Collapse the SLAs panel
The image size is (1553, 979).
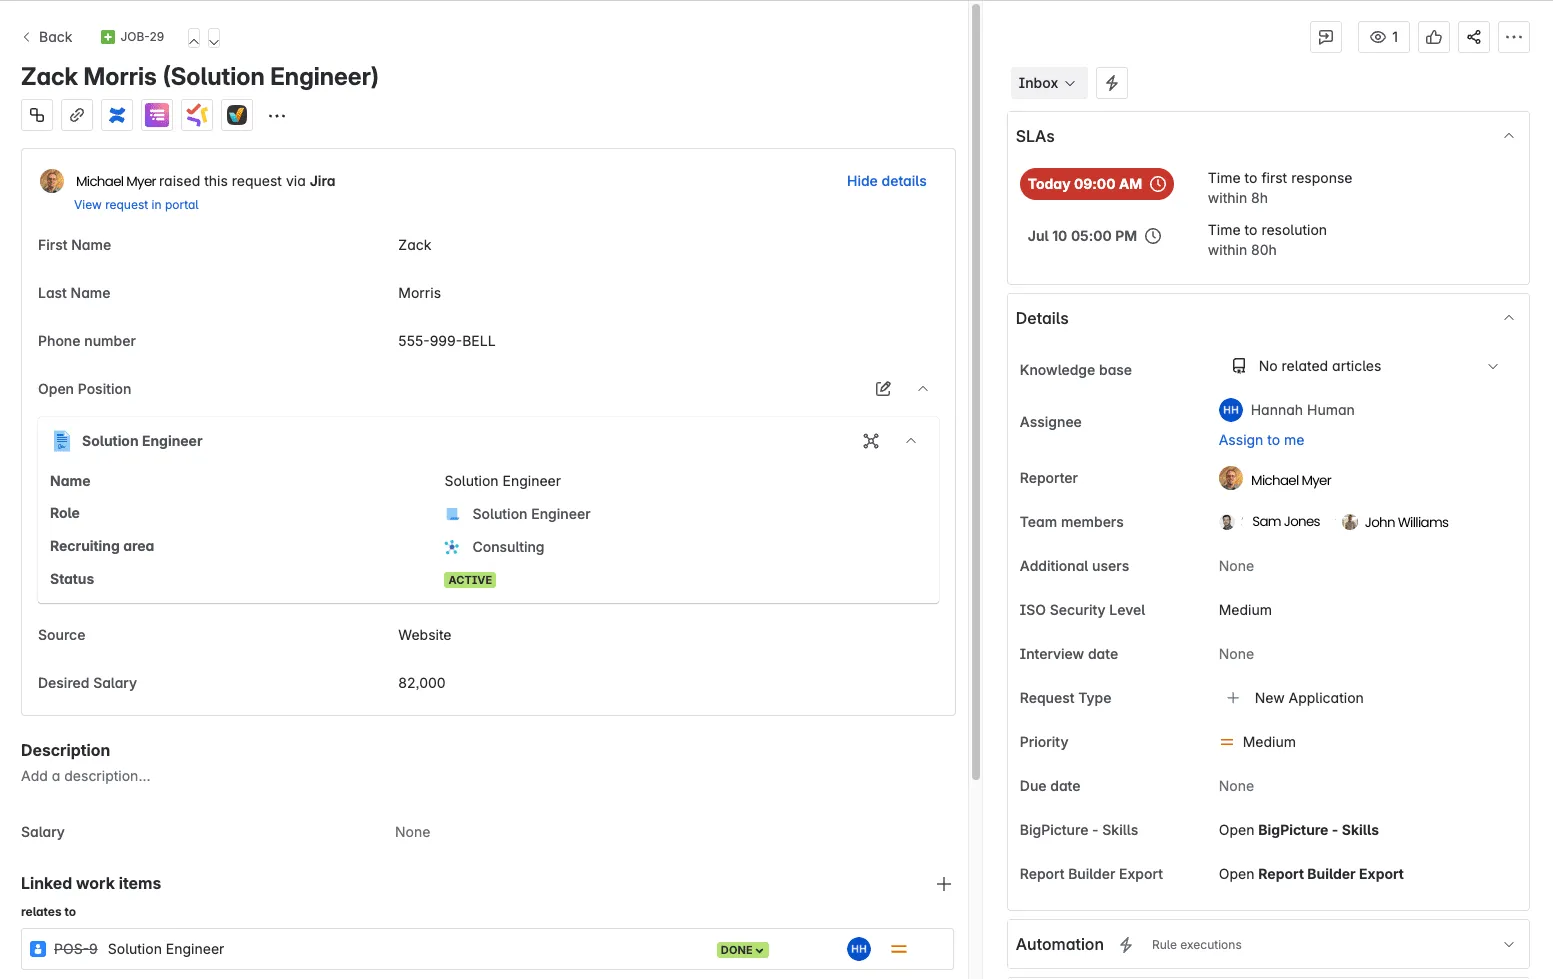pos(1508,136)
